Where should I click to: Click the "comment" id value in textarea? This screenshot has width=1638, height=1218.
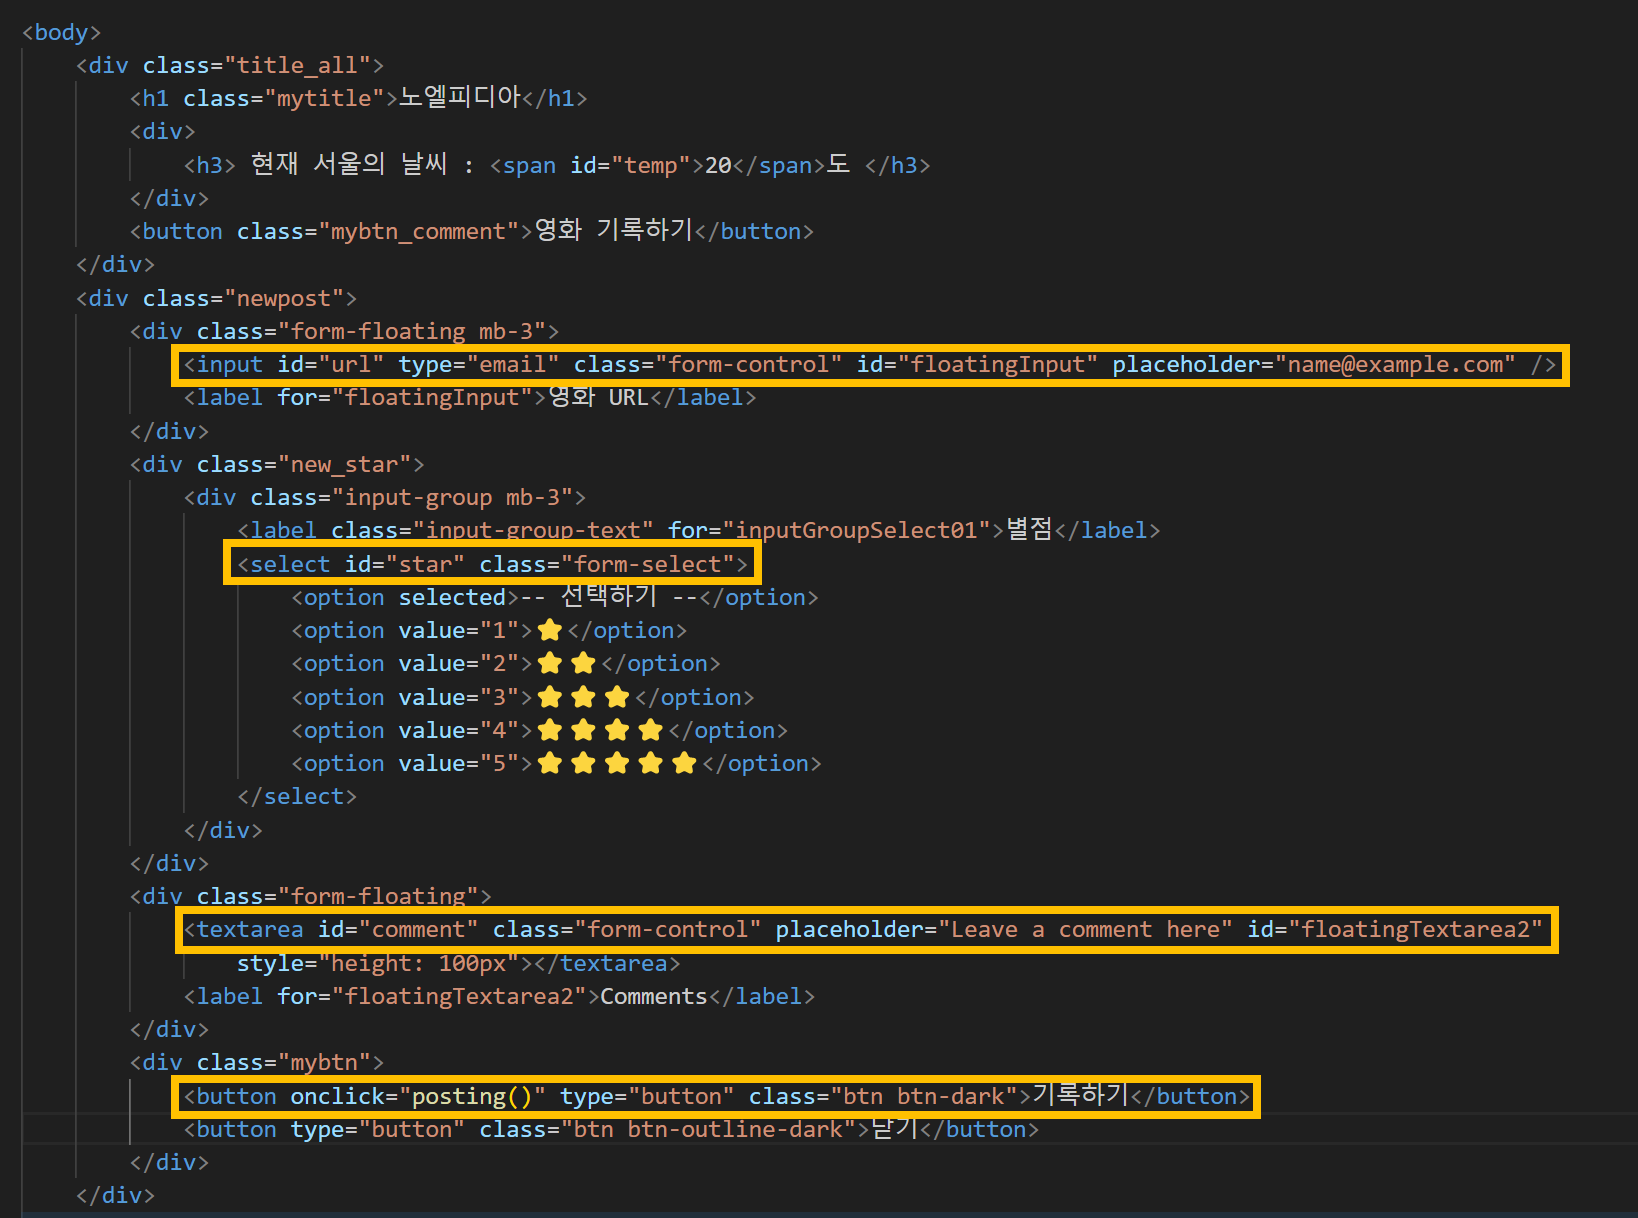tap(418, 929)
